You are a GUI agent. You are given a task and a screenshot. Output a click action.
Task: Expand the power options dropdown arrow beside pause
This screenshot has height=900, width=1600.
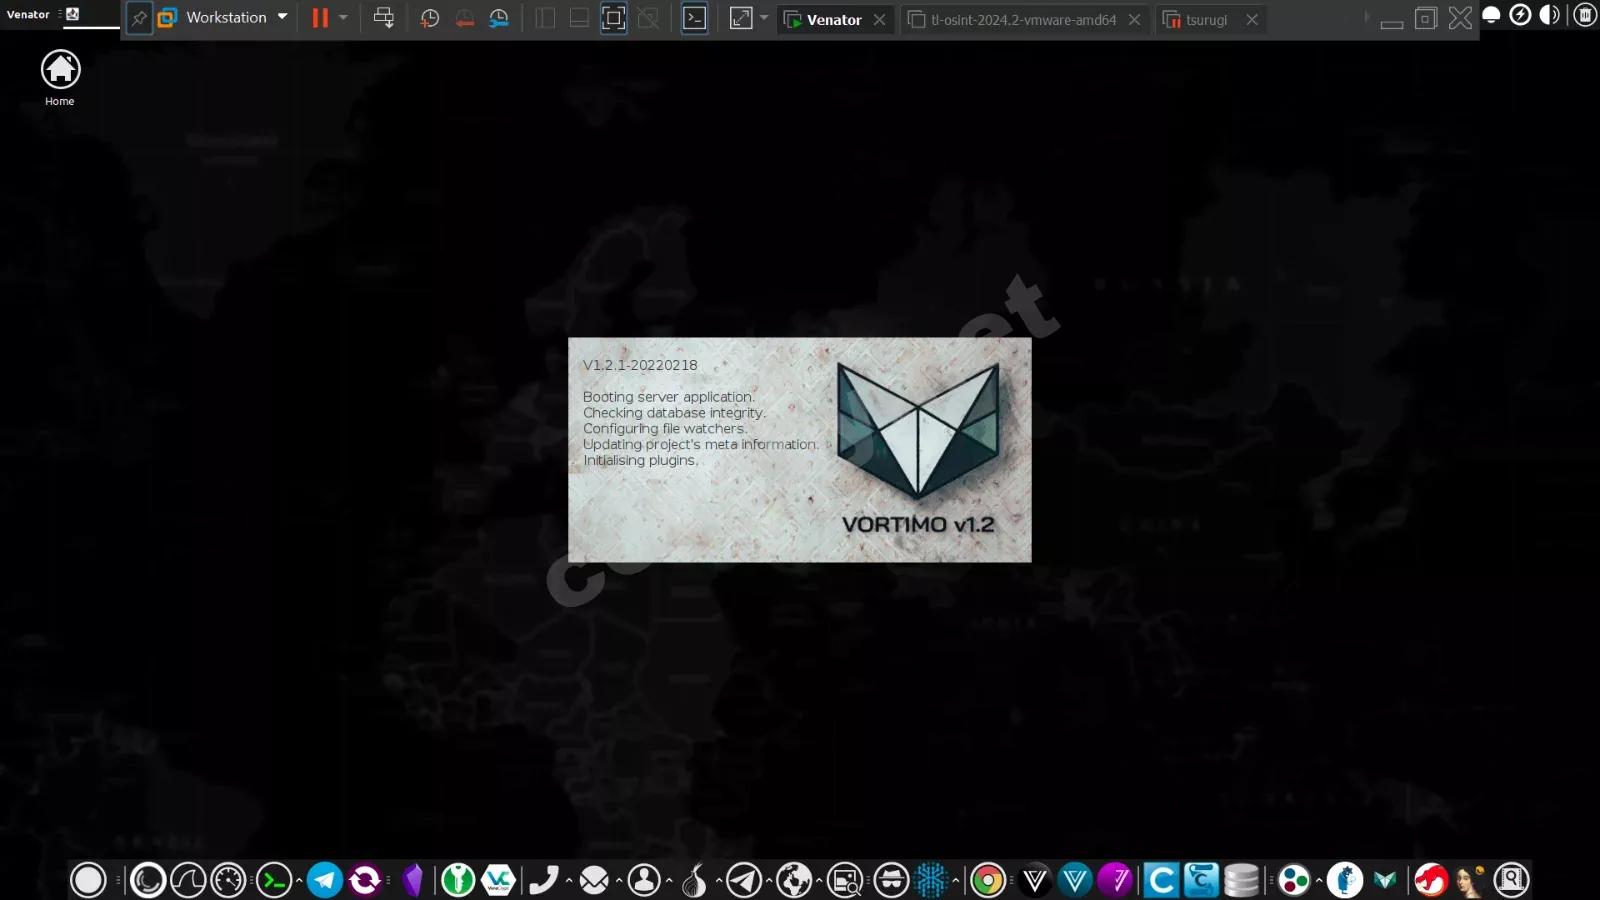coord(344,18)
